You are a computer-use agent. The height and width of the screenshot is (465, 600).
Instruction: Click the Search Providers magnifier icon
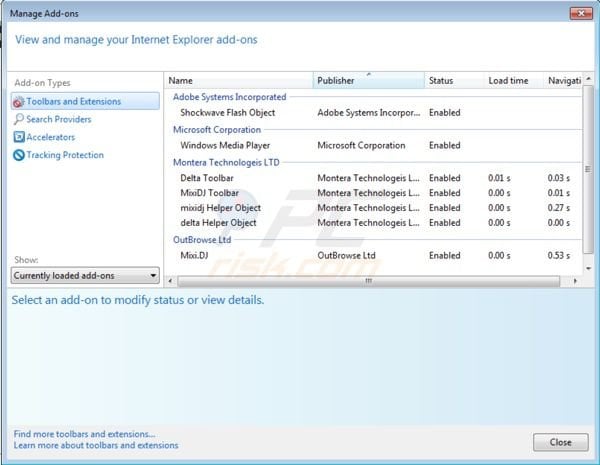(x=18, y=119)
